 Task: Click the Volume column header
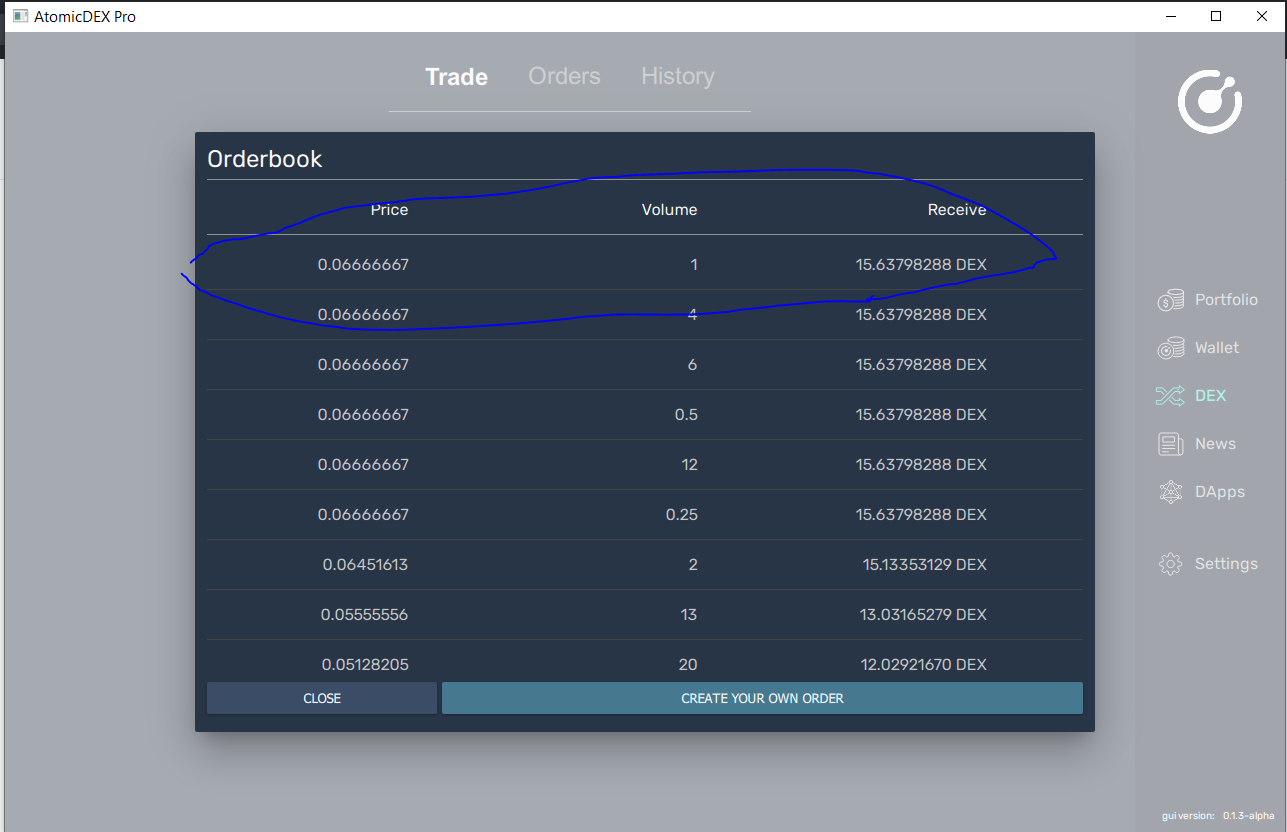click(669, 210)
